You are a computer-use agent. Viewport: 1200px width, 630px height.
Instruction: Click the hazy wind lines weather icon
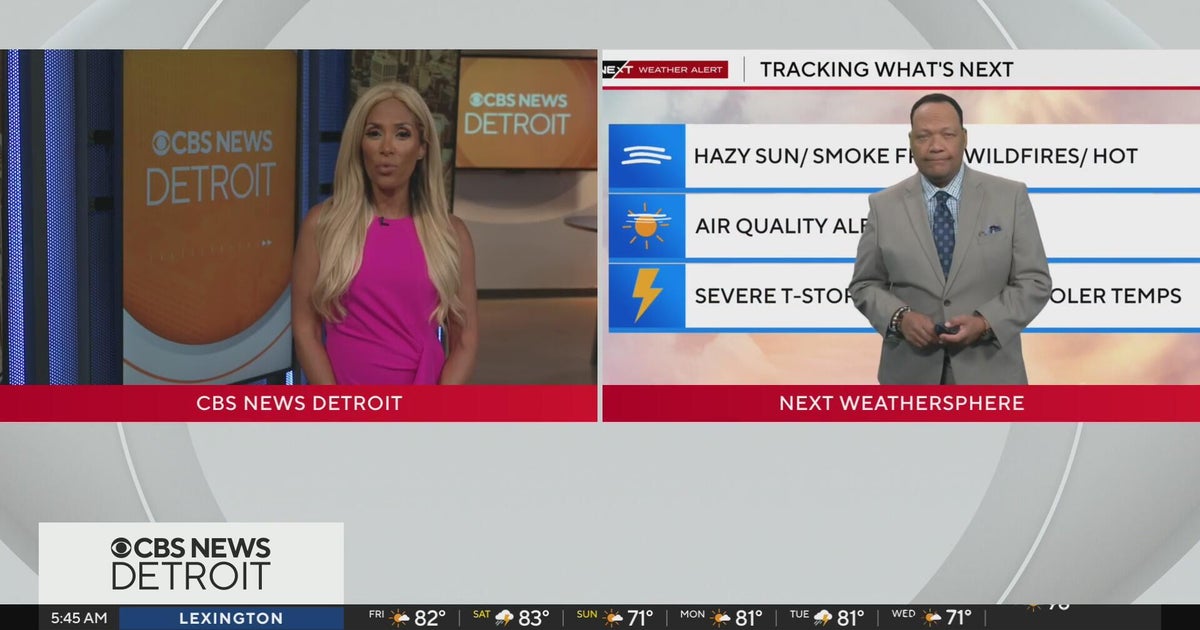tap(647, 156)
